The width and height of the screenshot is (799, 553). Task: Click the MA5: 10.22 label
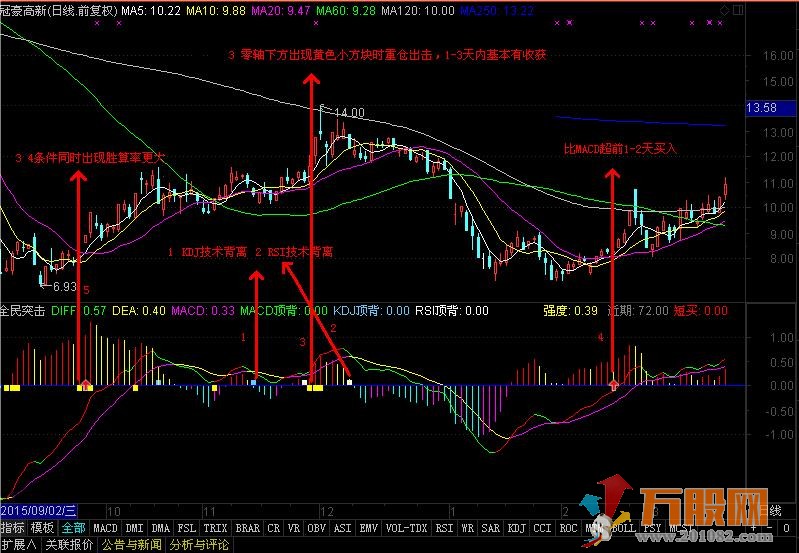[x=151, y=10]
